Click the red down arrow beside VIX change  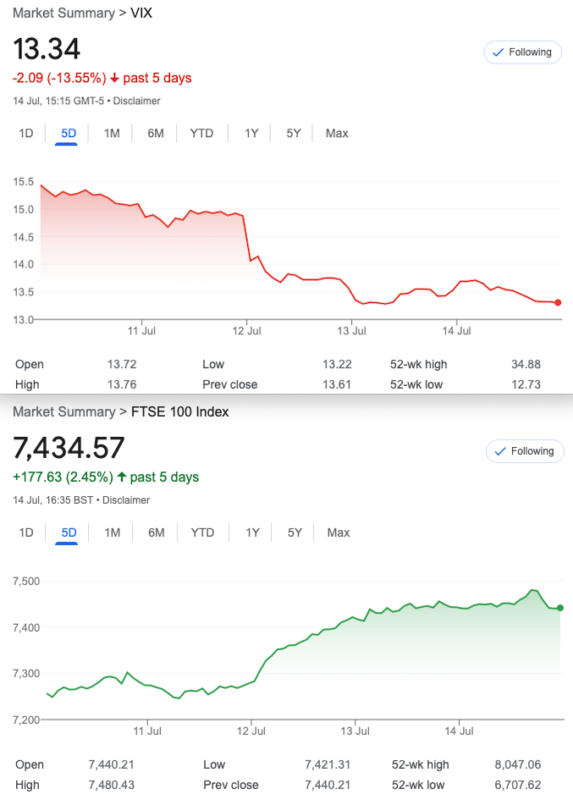[114, 78]
